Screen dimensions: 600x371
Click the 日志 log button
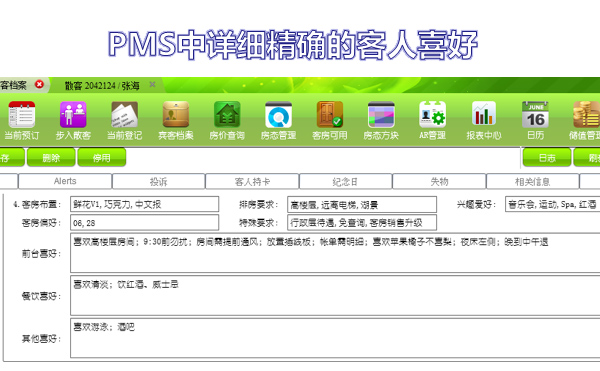pyautogui.click(x=547, y=158)
